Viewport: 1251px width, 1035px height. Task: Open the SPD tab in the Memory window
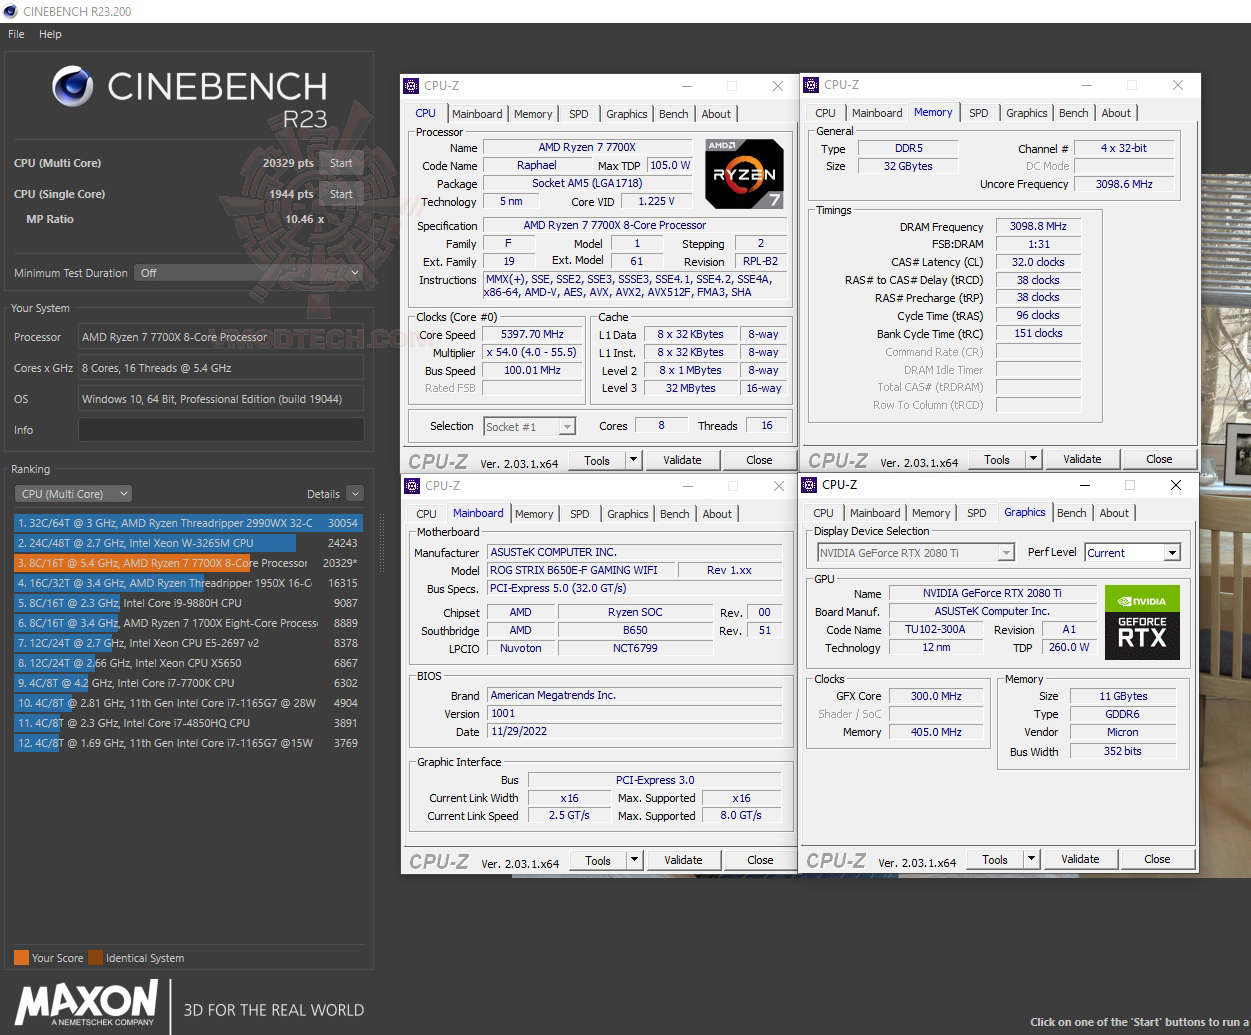978,113
